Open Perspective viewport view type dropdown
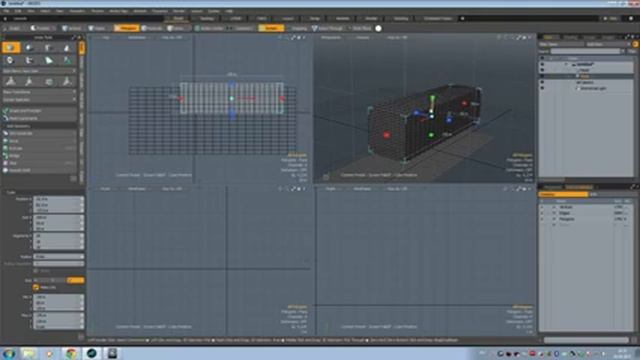Image resolution: width=640 pixels, height=360 pixels. pos(331,37)
